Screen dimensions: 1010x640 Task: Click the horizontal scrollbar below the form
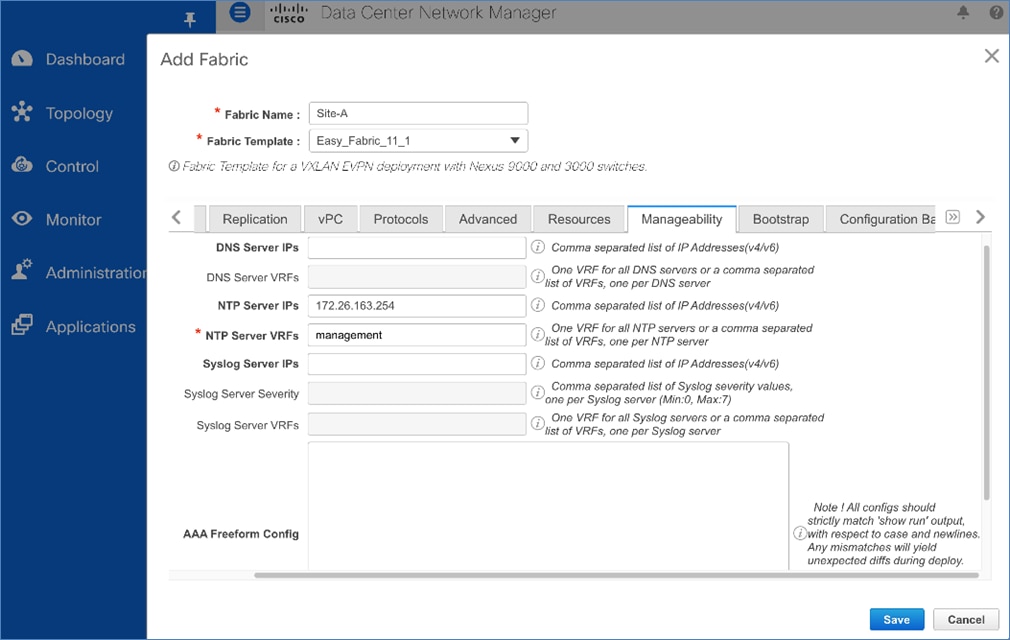[x=616, y=575]
